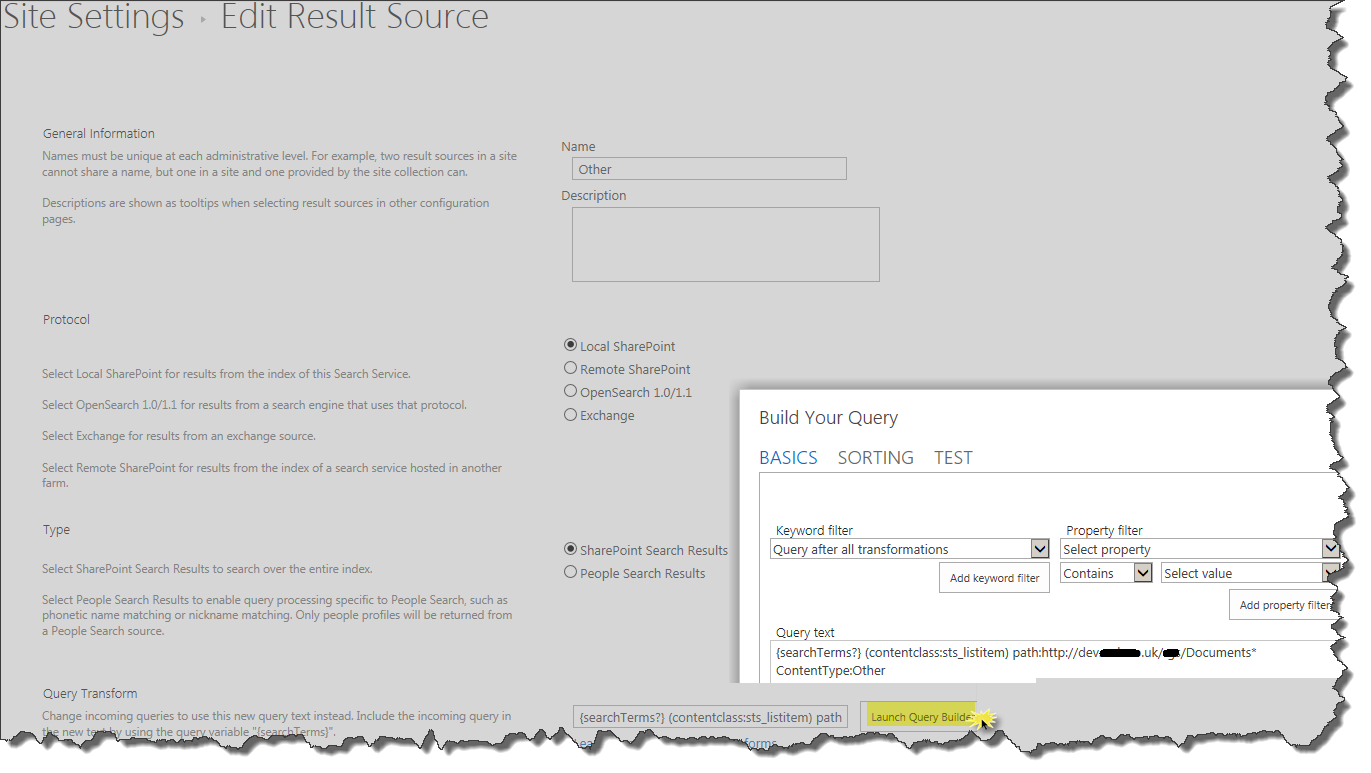The image size is (1371, 773).
Task: Open the Contains operator dropdown
Action: [x=1106, y=573]
